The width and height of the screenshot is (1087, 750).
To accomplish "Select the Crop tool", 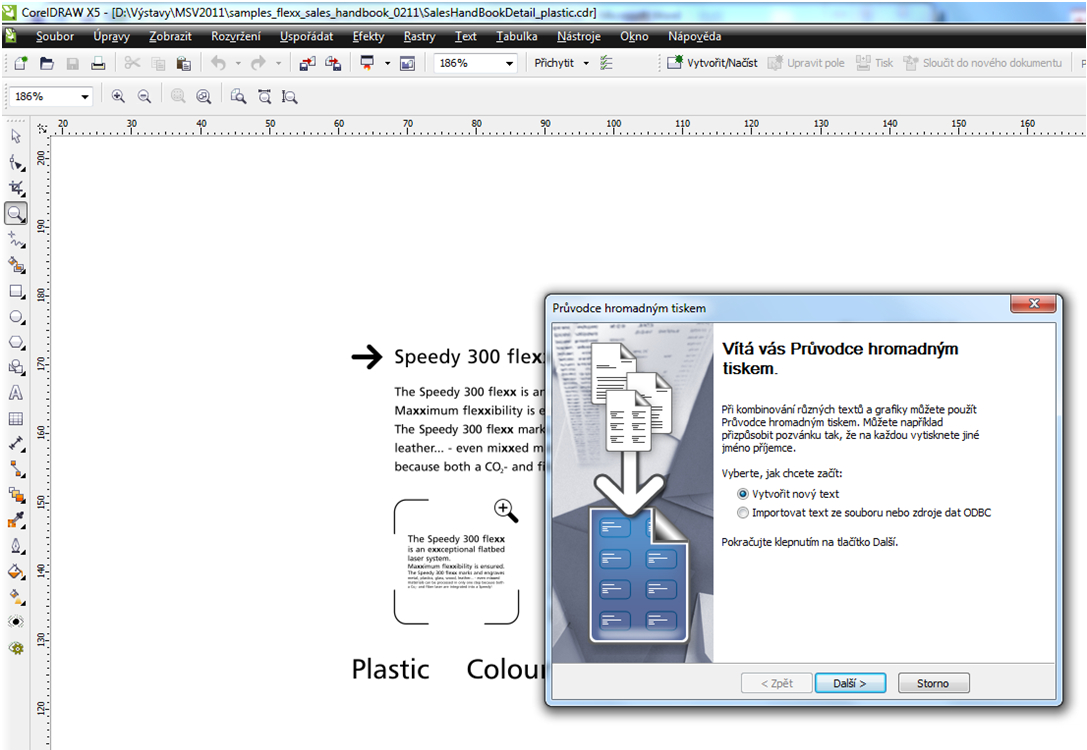I will pyautogui.click(x=16, y=188).
